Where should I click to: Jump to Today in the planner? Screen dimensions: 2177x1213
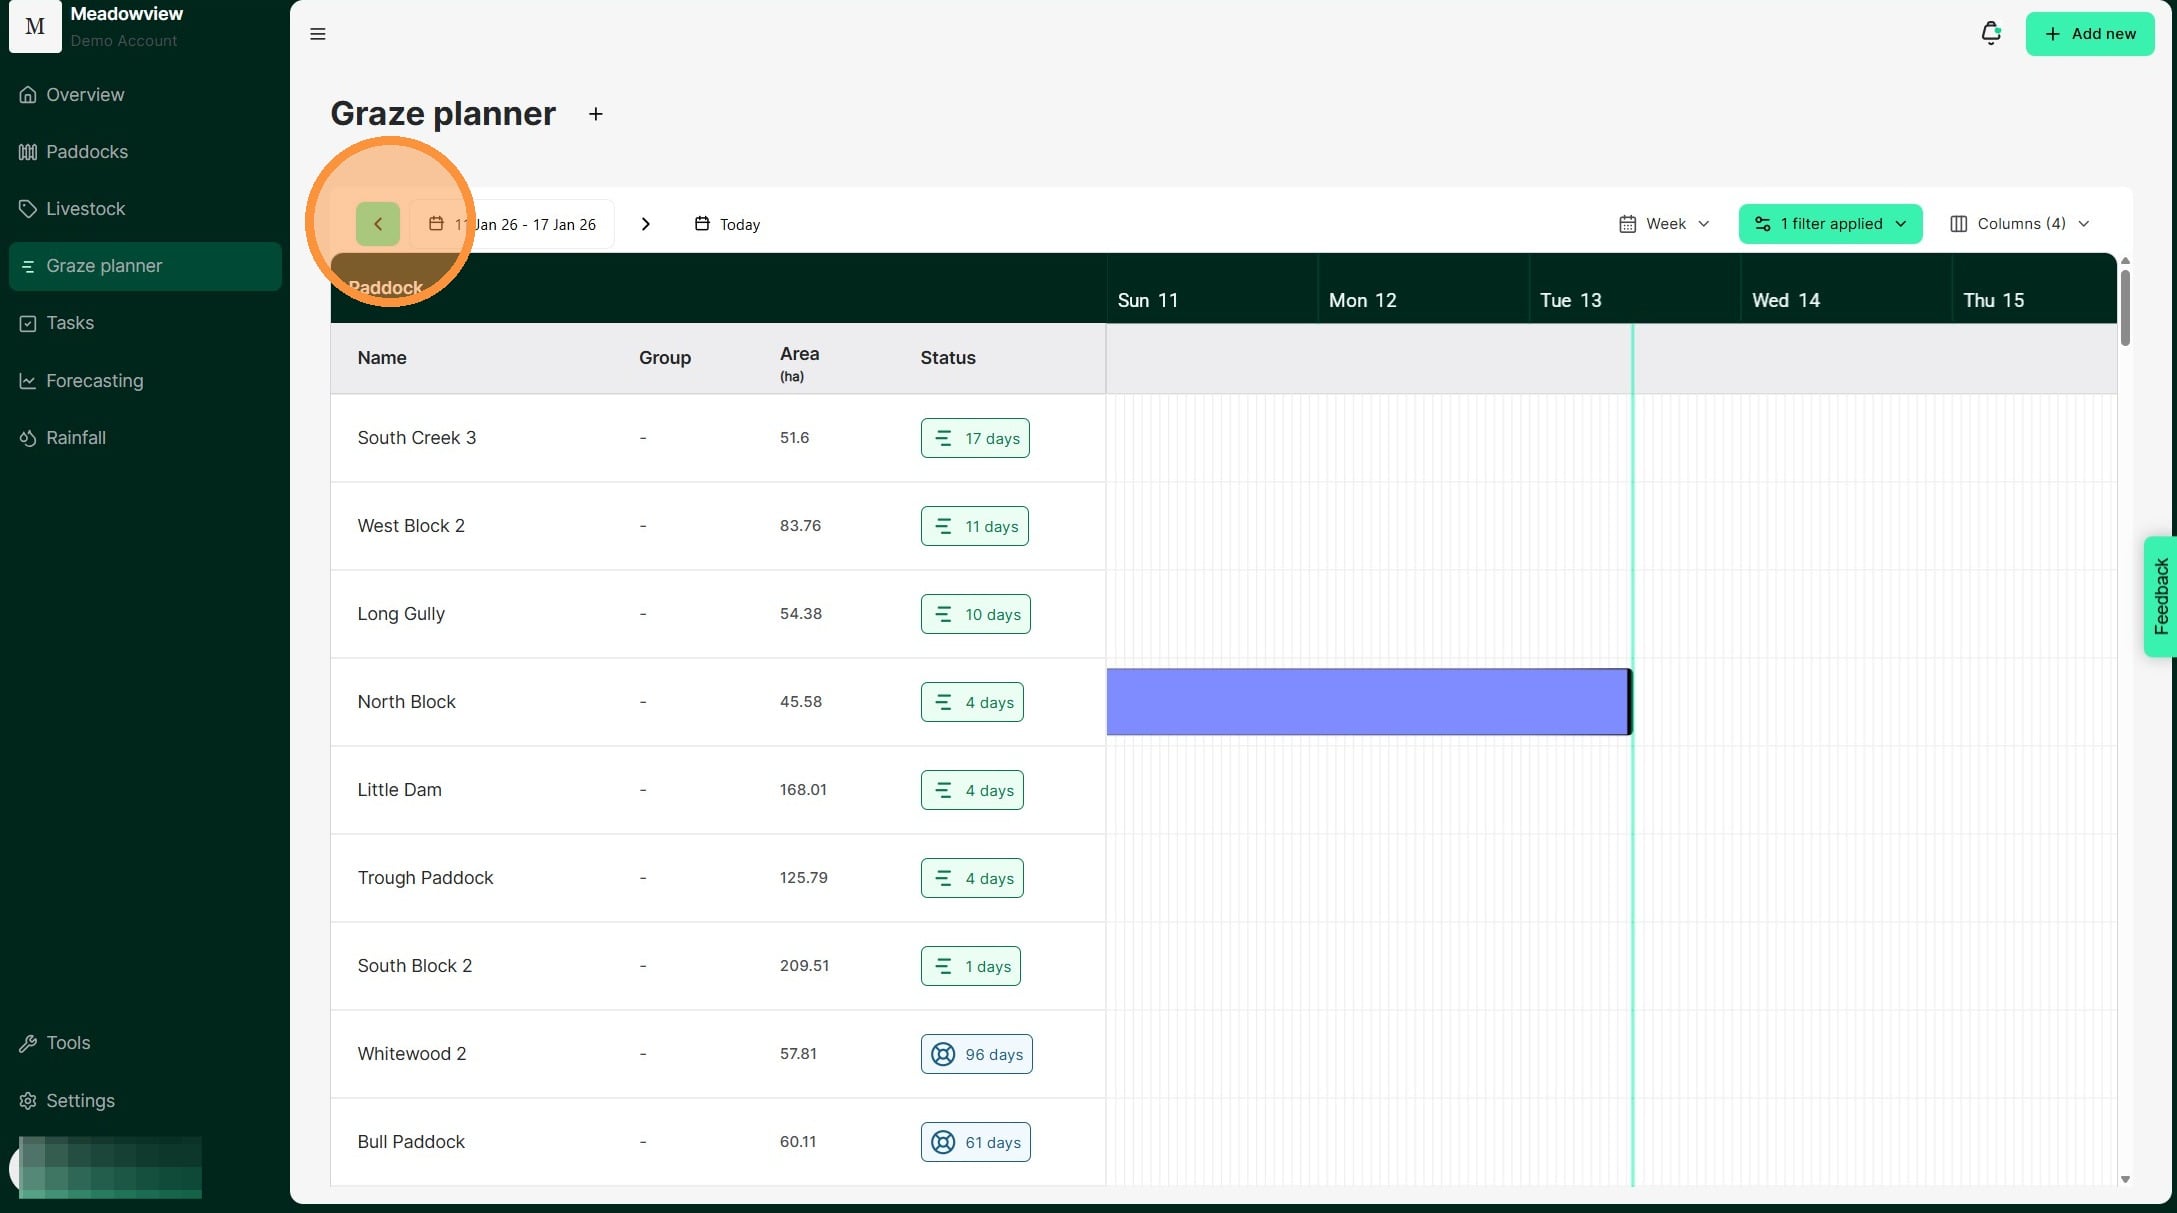(x=727, y=224)
